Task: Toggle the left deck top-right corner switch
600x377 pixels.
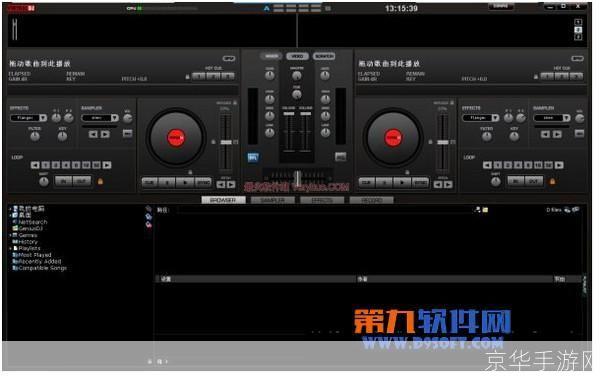Action: [229, 59]
